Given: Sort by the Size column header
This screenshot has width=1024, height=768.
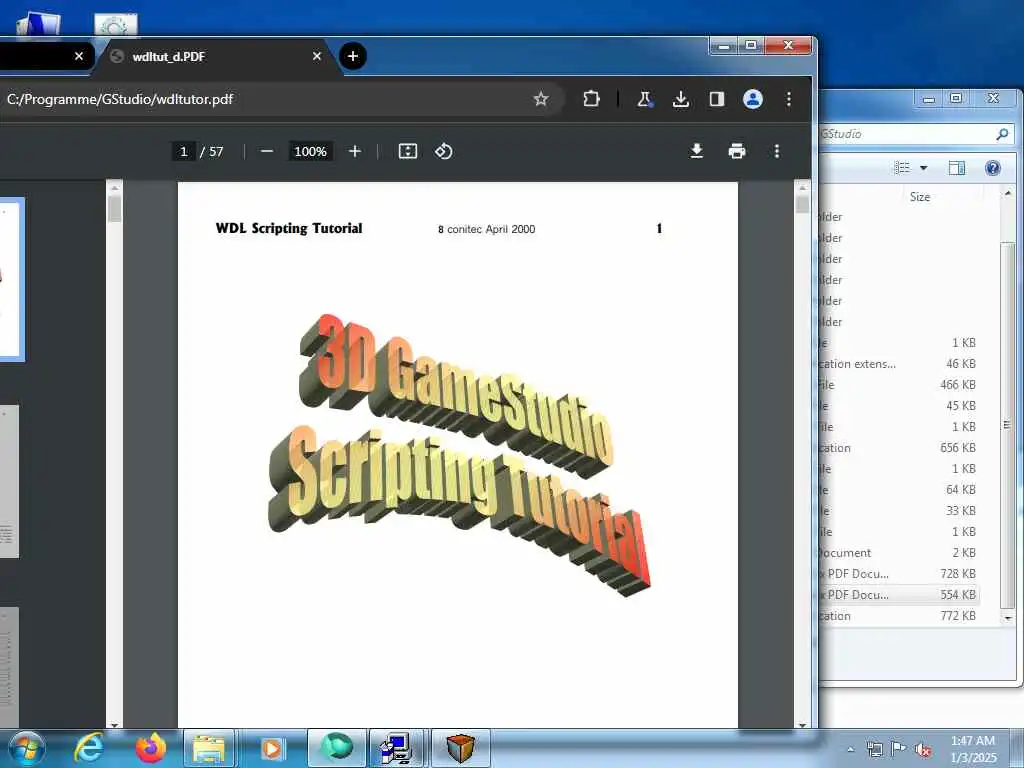Looking at the screenshot, I should [x=920, y=197].
